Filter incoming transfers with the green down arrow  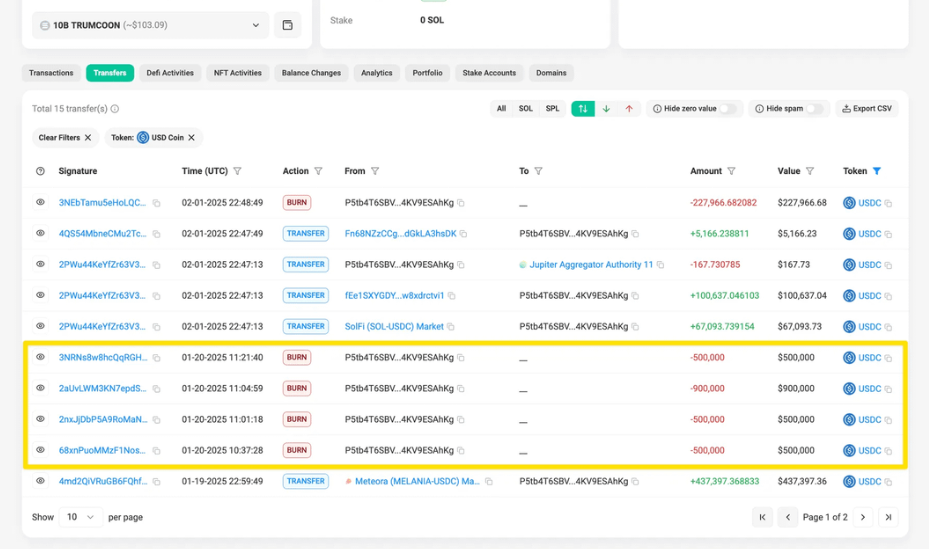(606, 109)
